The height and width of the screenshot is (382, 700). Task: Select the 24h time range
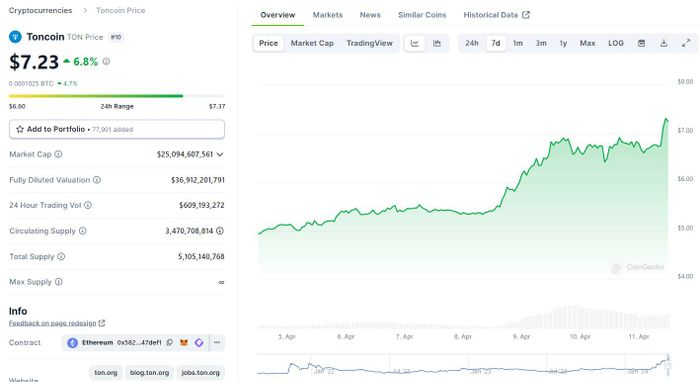click(x=472, y=43)
